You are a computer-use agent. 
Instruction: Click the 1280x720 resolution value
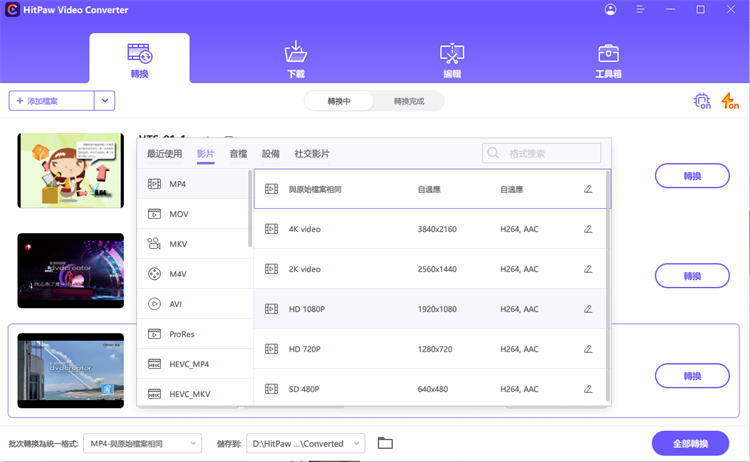tap(435, 349)
